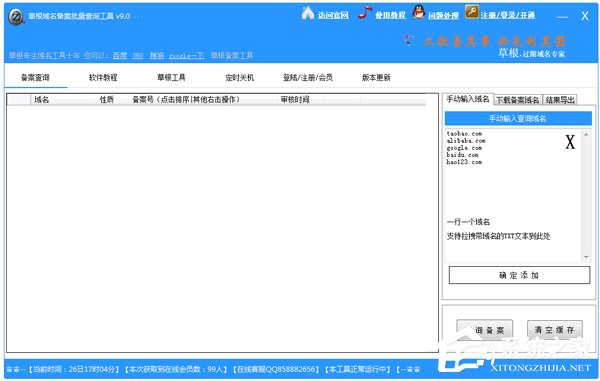Click the QQ penguin icon
Image resolution: width=600 pixels, height=381 pixels.
coord(419,12)
